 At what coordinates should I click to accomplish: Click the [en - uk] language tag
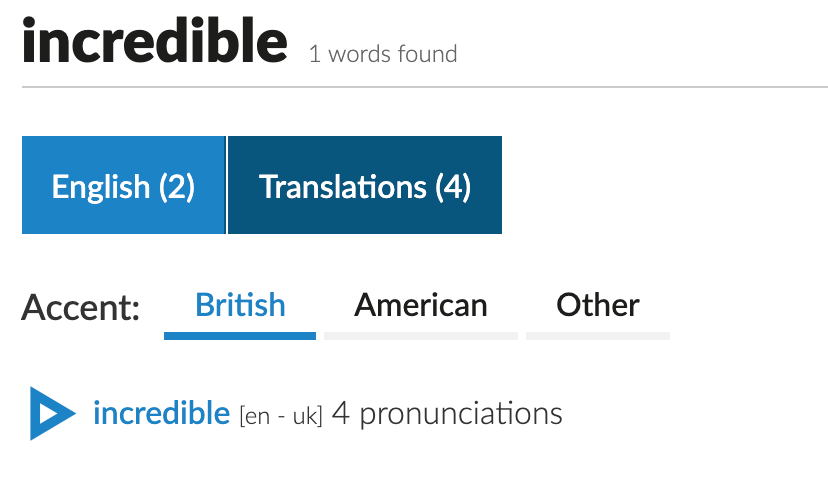(280, 415)
